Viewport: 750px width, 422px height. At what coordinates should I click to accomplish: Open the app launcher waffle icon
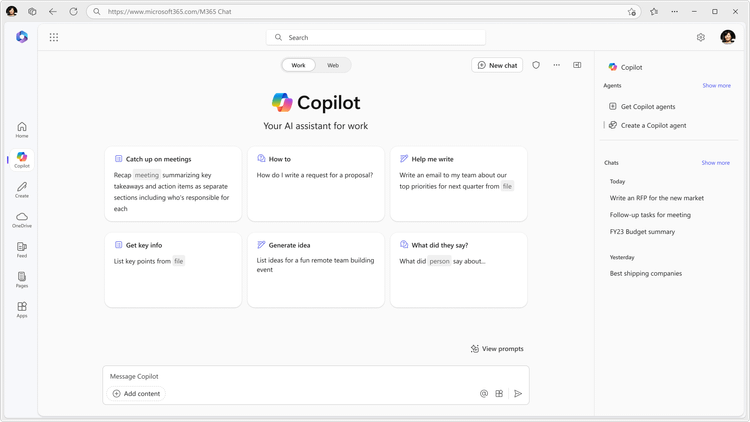pyautogui.click(x=54, y=37)
